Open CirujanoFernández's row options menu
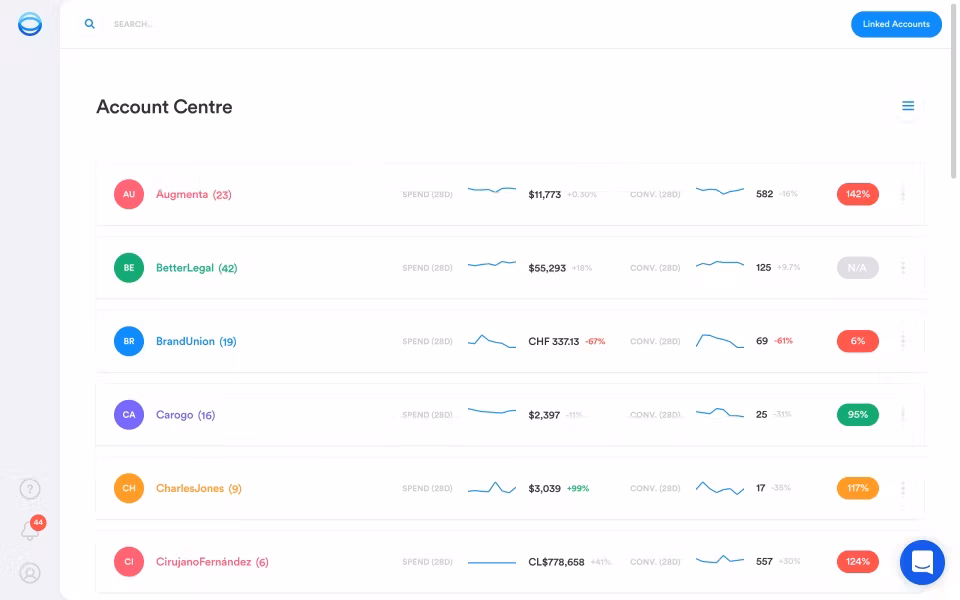The width and height of the screenshot is (960, 600). coord(903,561)
